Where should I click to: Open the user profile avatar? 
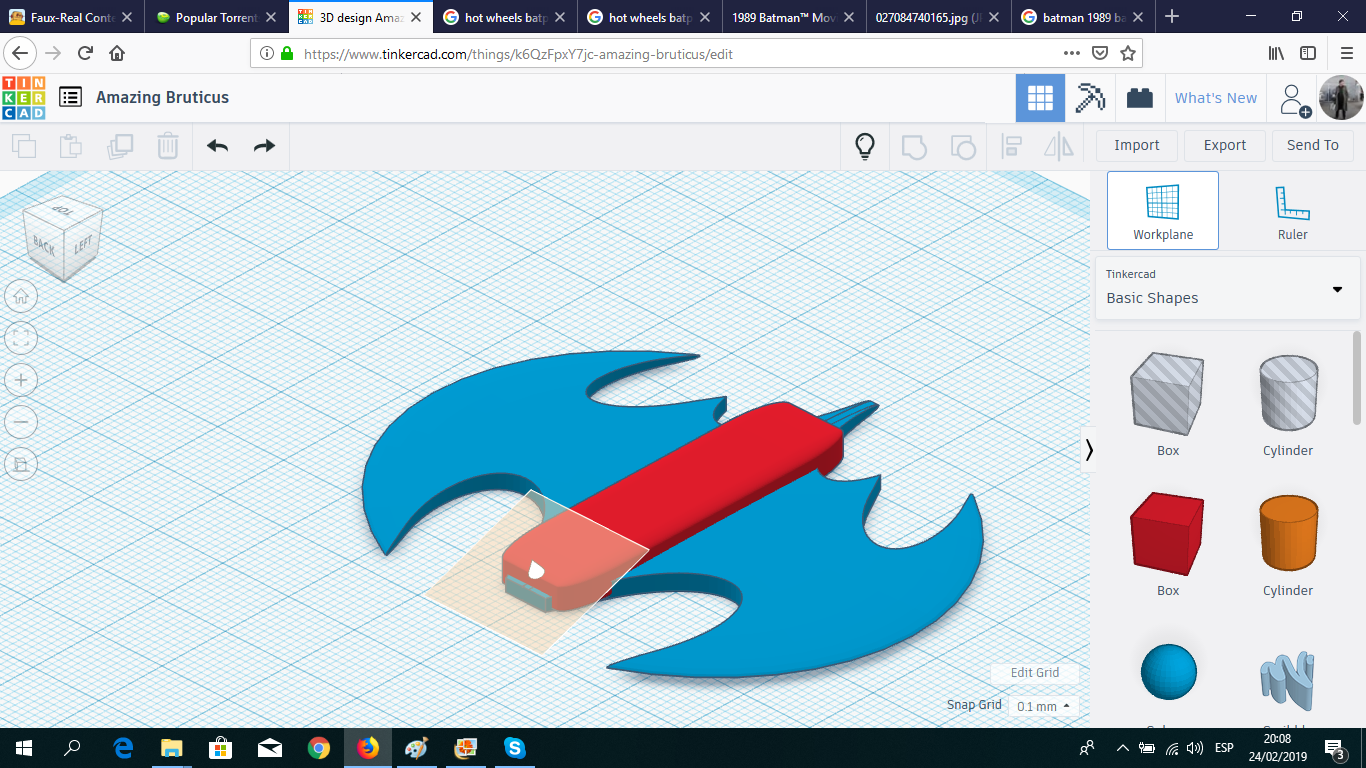(1340, 98)
